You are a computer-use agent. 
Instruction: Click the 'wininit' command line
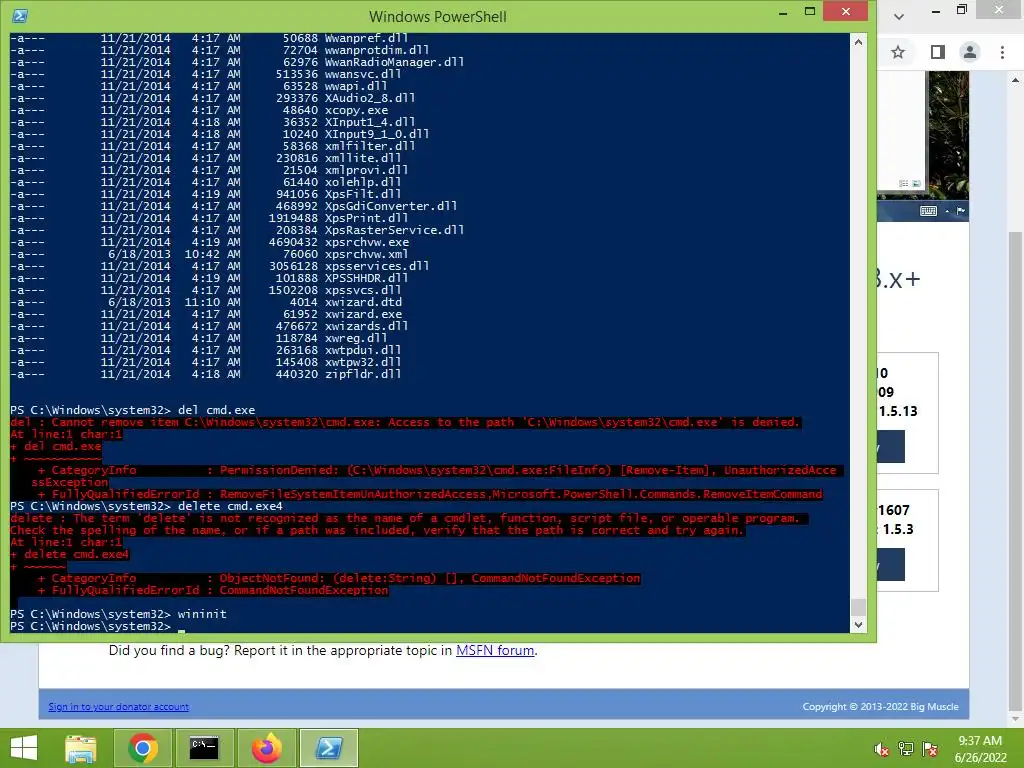(202, 614)
